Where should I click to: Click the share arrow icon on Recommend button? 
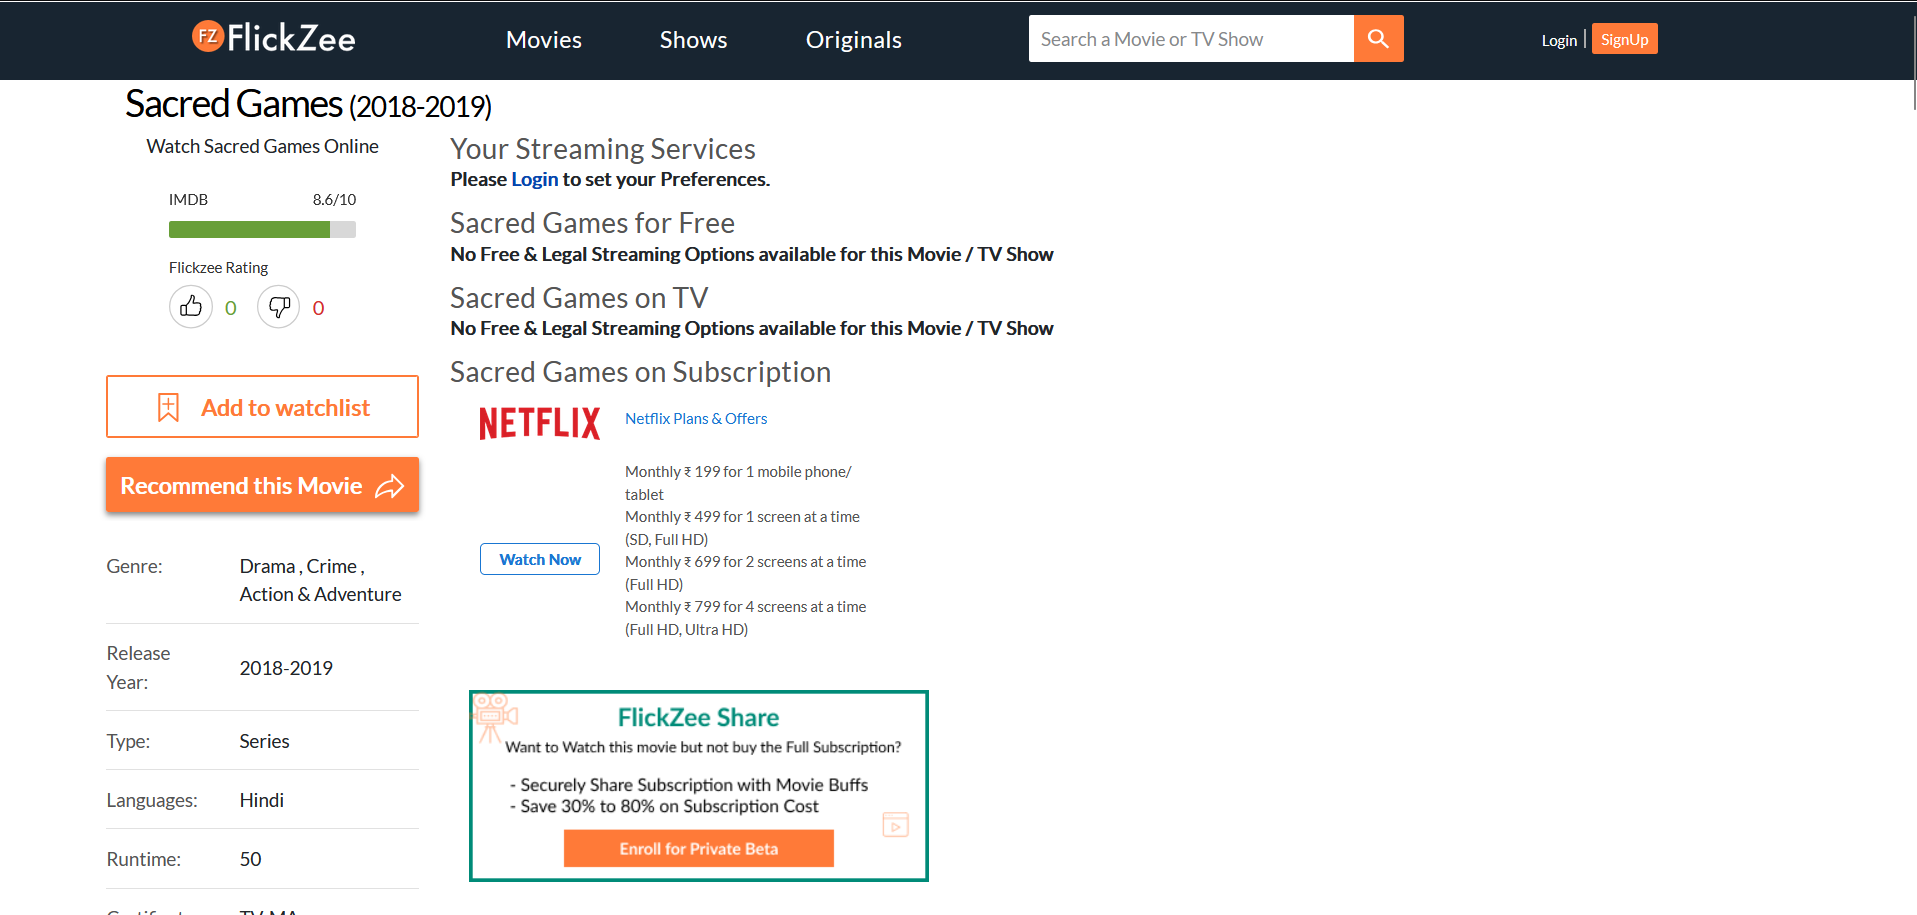tap(390, 486)
